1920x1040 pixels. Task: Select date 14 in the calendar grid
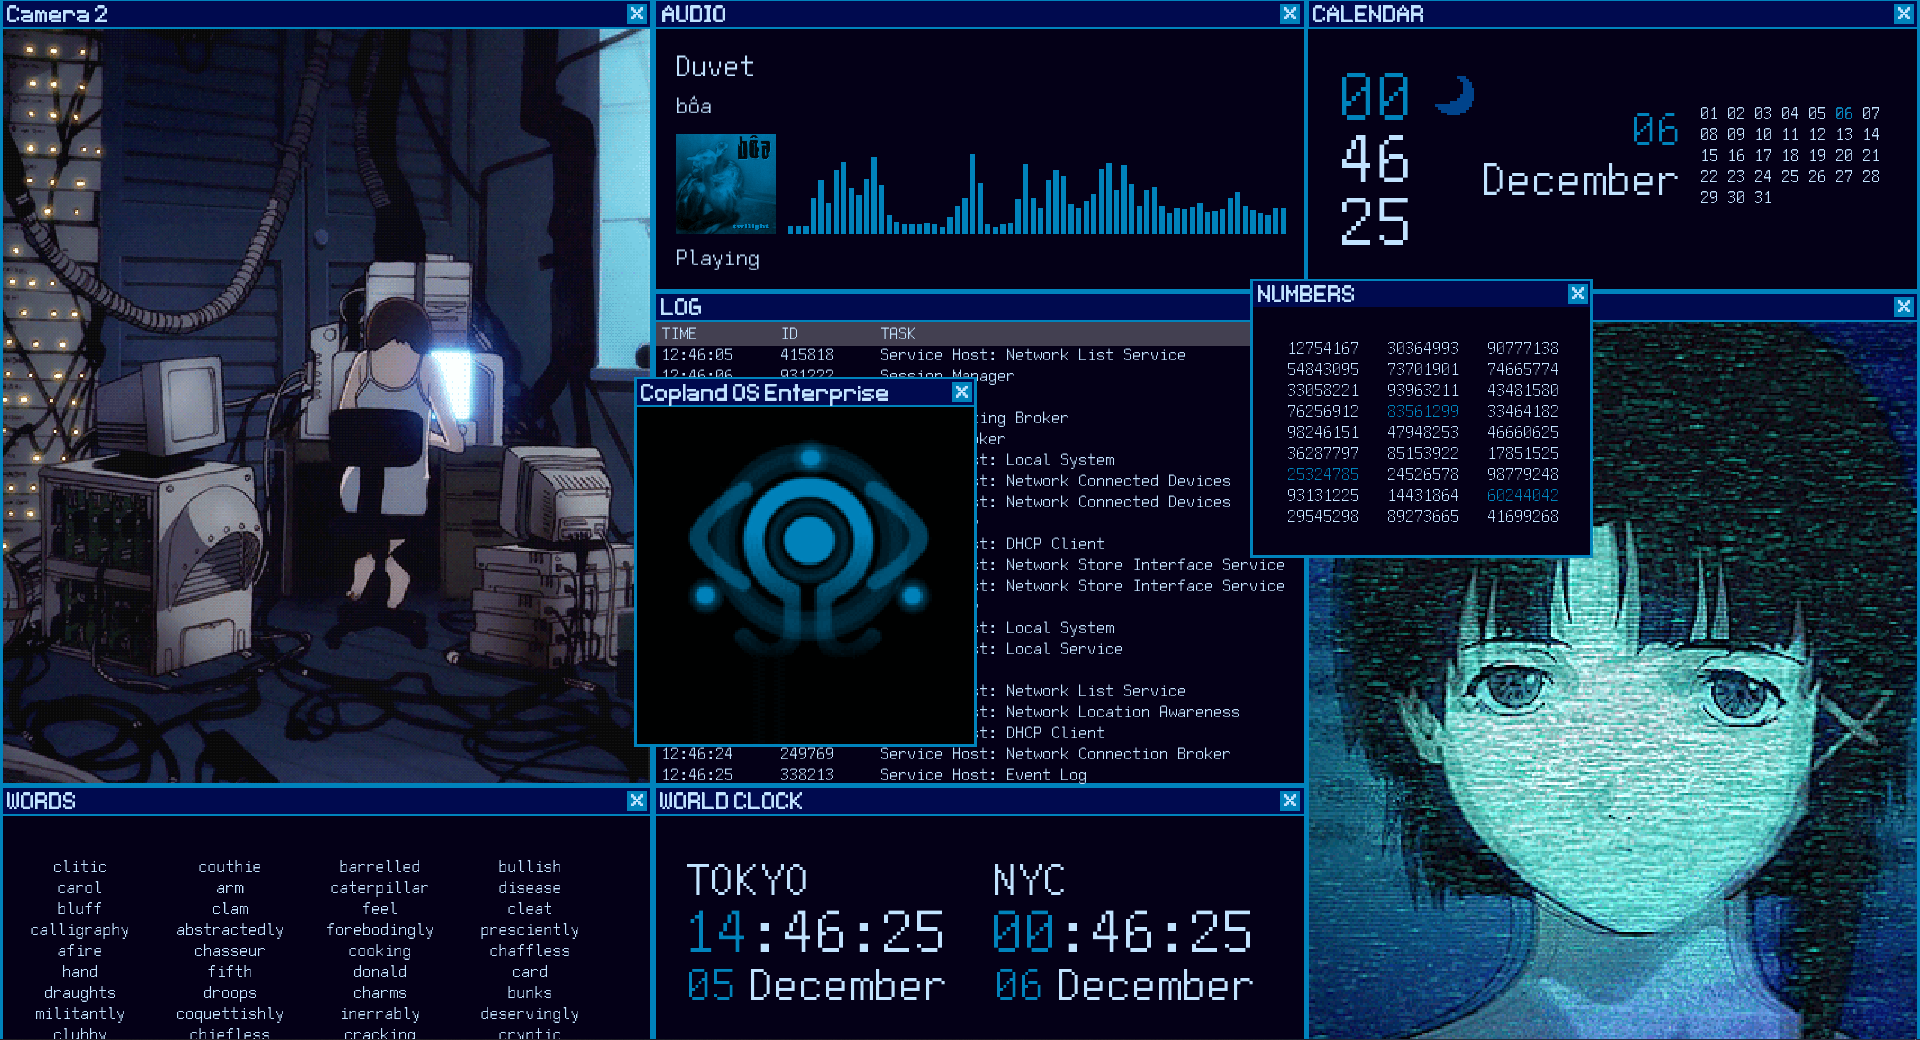pyautogui.click(x=1870, y=134)
